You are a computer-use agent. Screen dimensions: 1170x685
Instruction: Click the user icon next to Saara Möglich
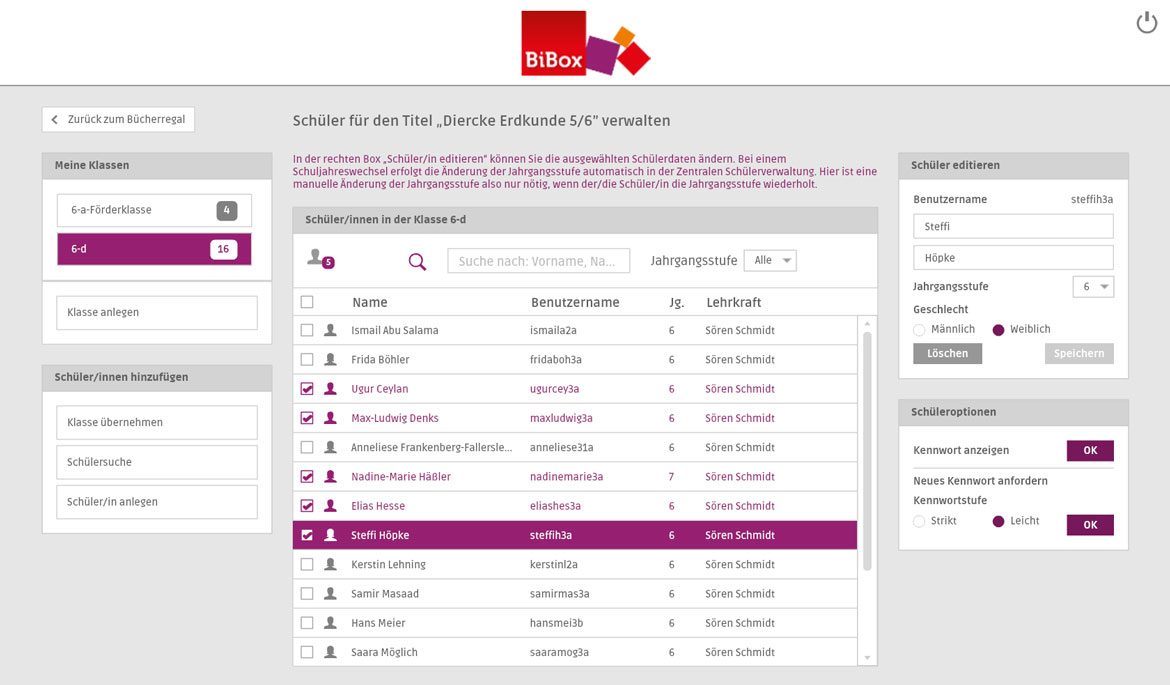[330, 652]
